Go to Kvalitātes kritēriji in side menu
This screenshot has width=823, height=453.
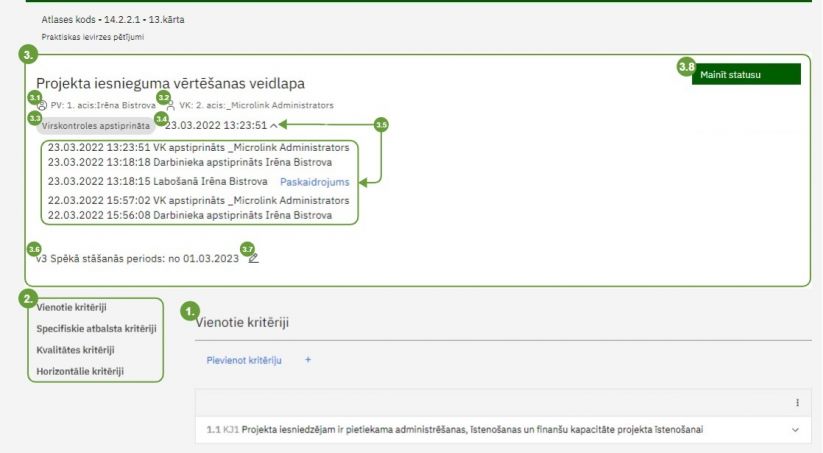[75, 350]
